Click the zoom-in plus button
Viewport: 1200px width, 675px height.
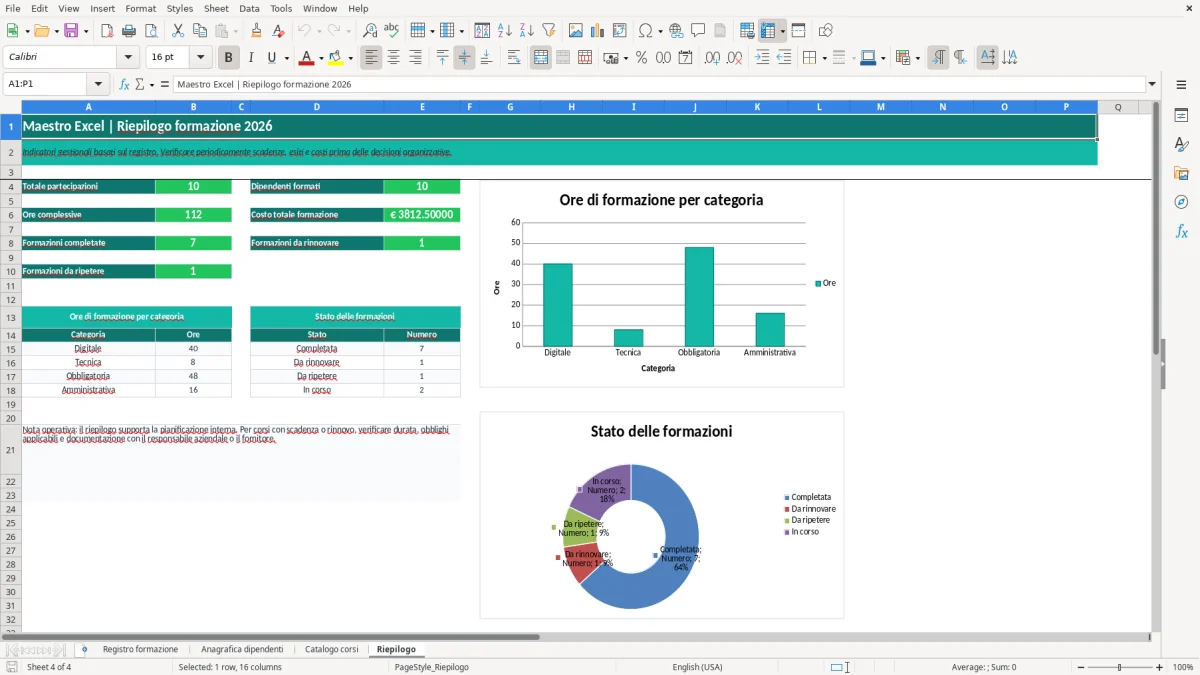coord(1159,667)
